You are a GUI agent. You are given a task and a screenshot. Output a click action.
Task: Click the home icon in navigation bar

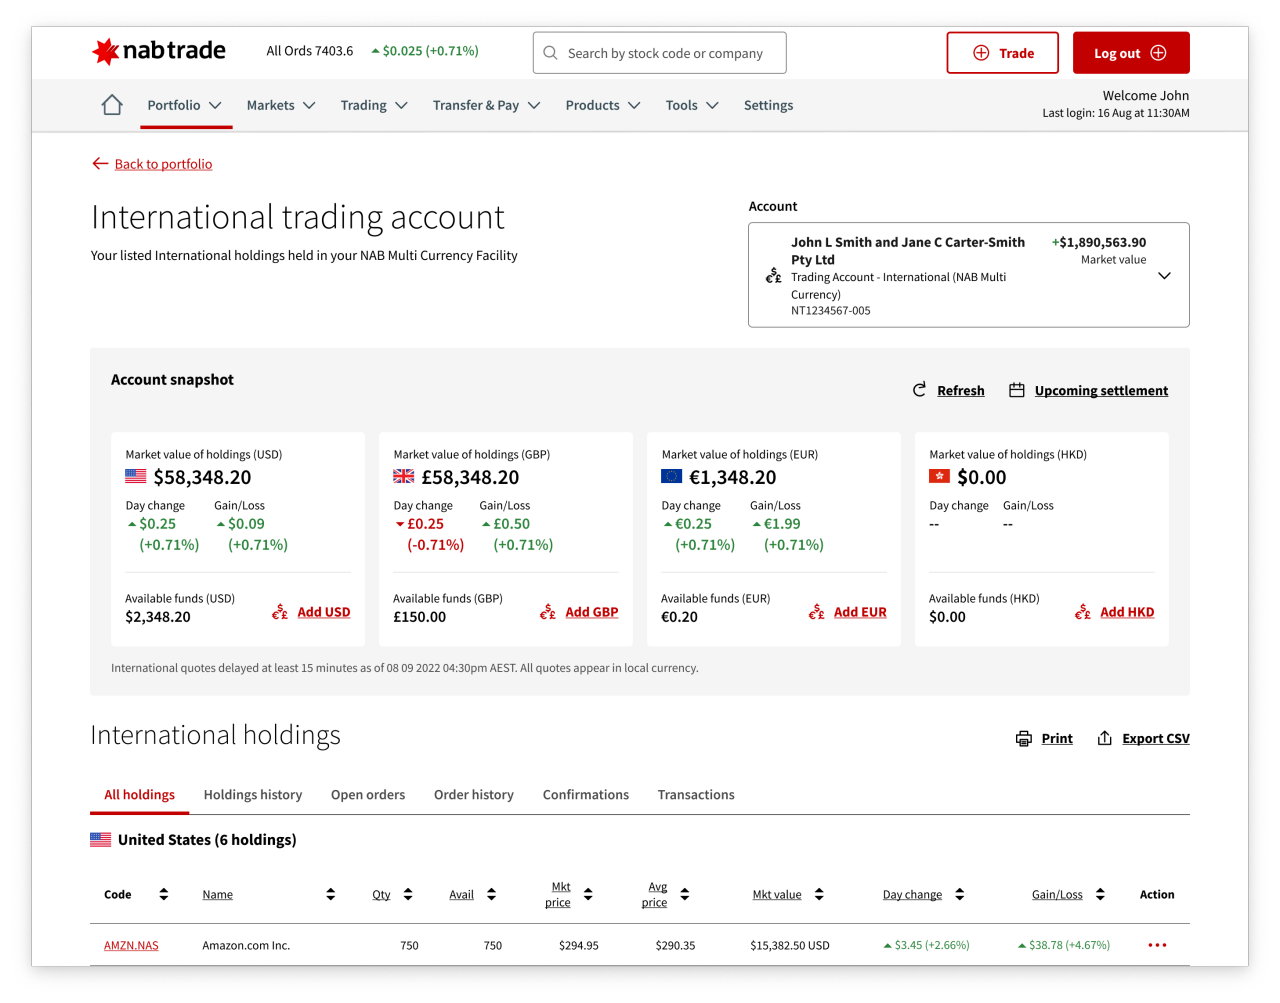[x=112, y=105]
